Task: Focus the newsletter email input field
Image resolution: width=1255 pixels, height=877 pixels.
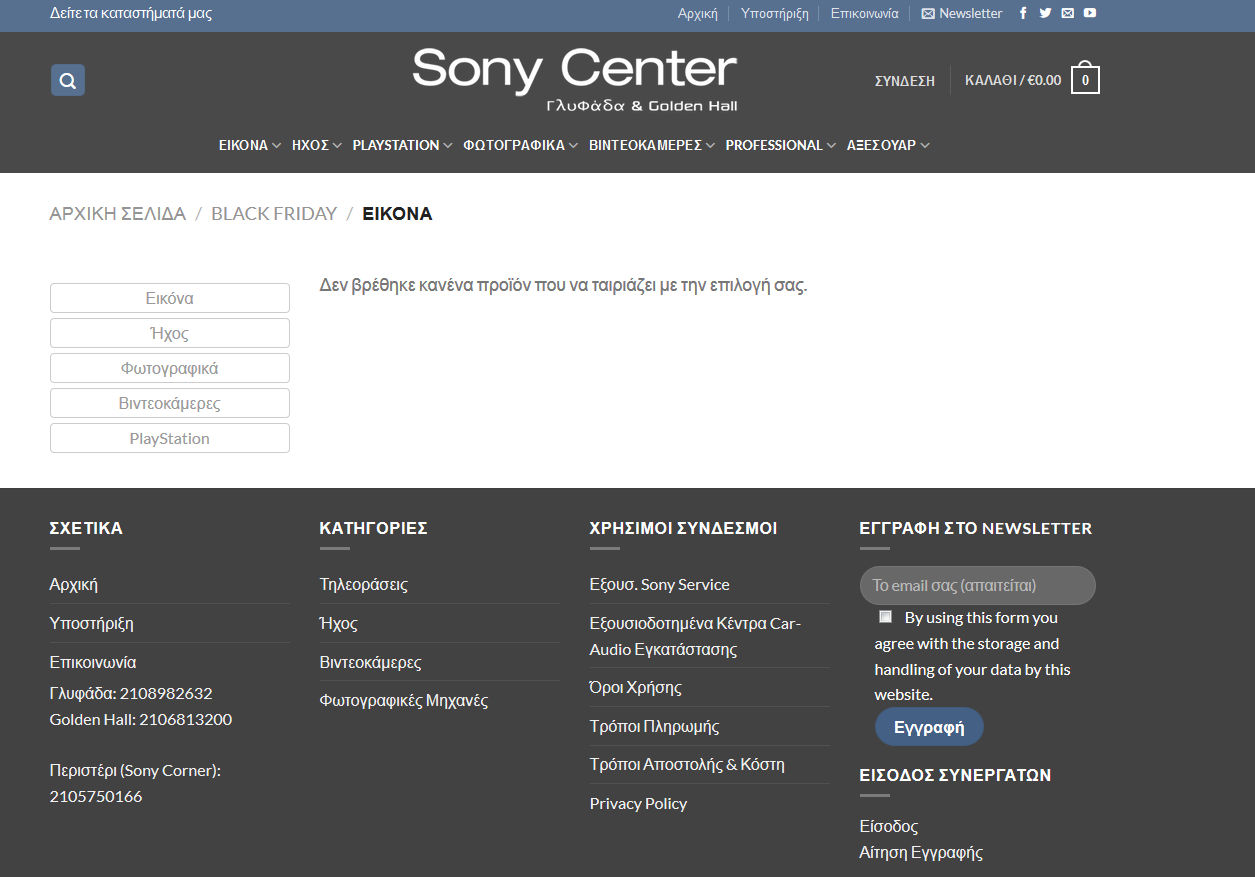Action: (978, 585)
